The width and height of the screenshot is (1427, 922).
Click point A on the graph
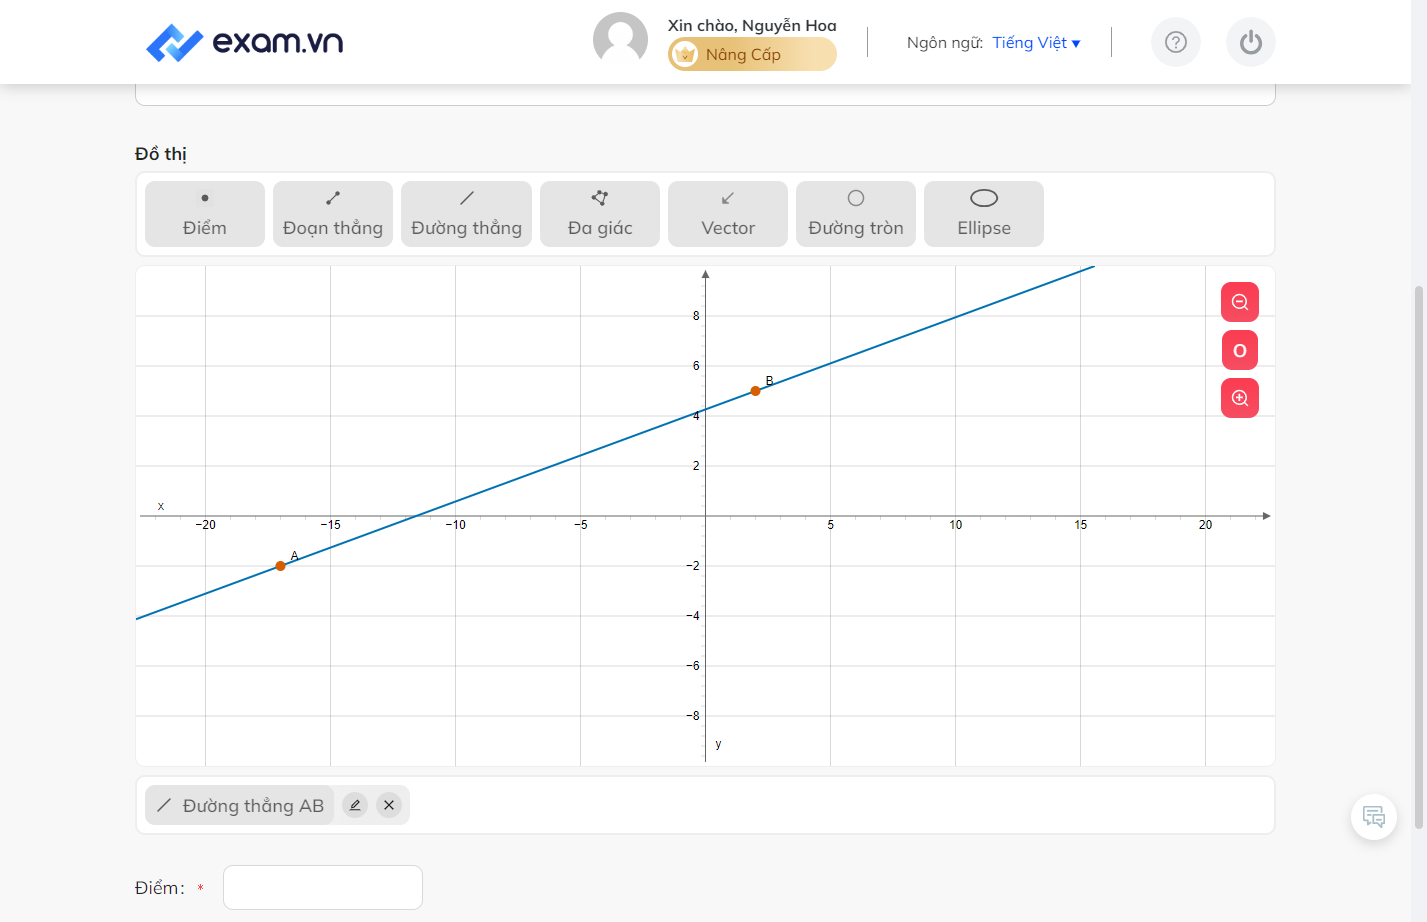(281, 566)
